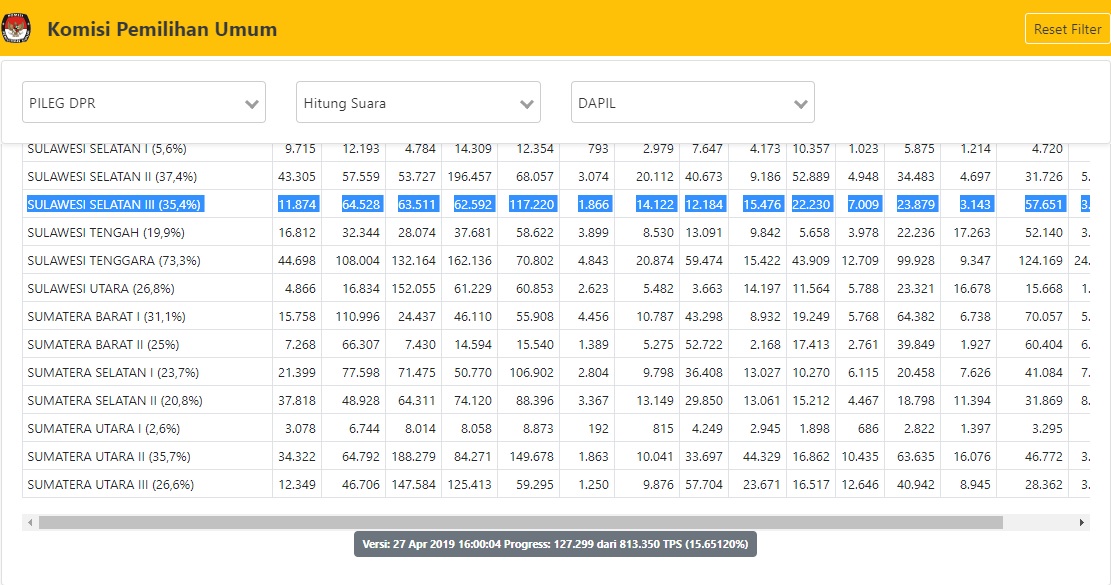Click the Komisi Pemilihan Umum title
1111x585 pixels.
162,29
